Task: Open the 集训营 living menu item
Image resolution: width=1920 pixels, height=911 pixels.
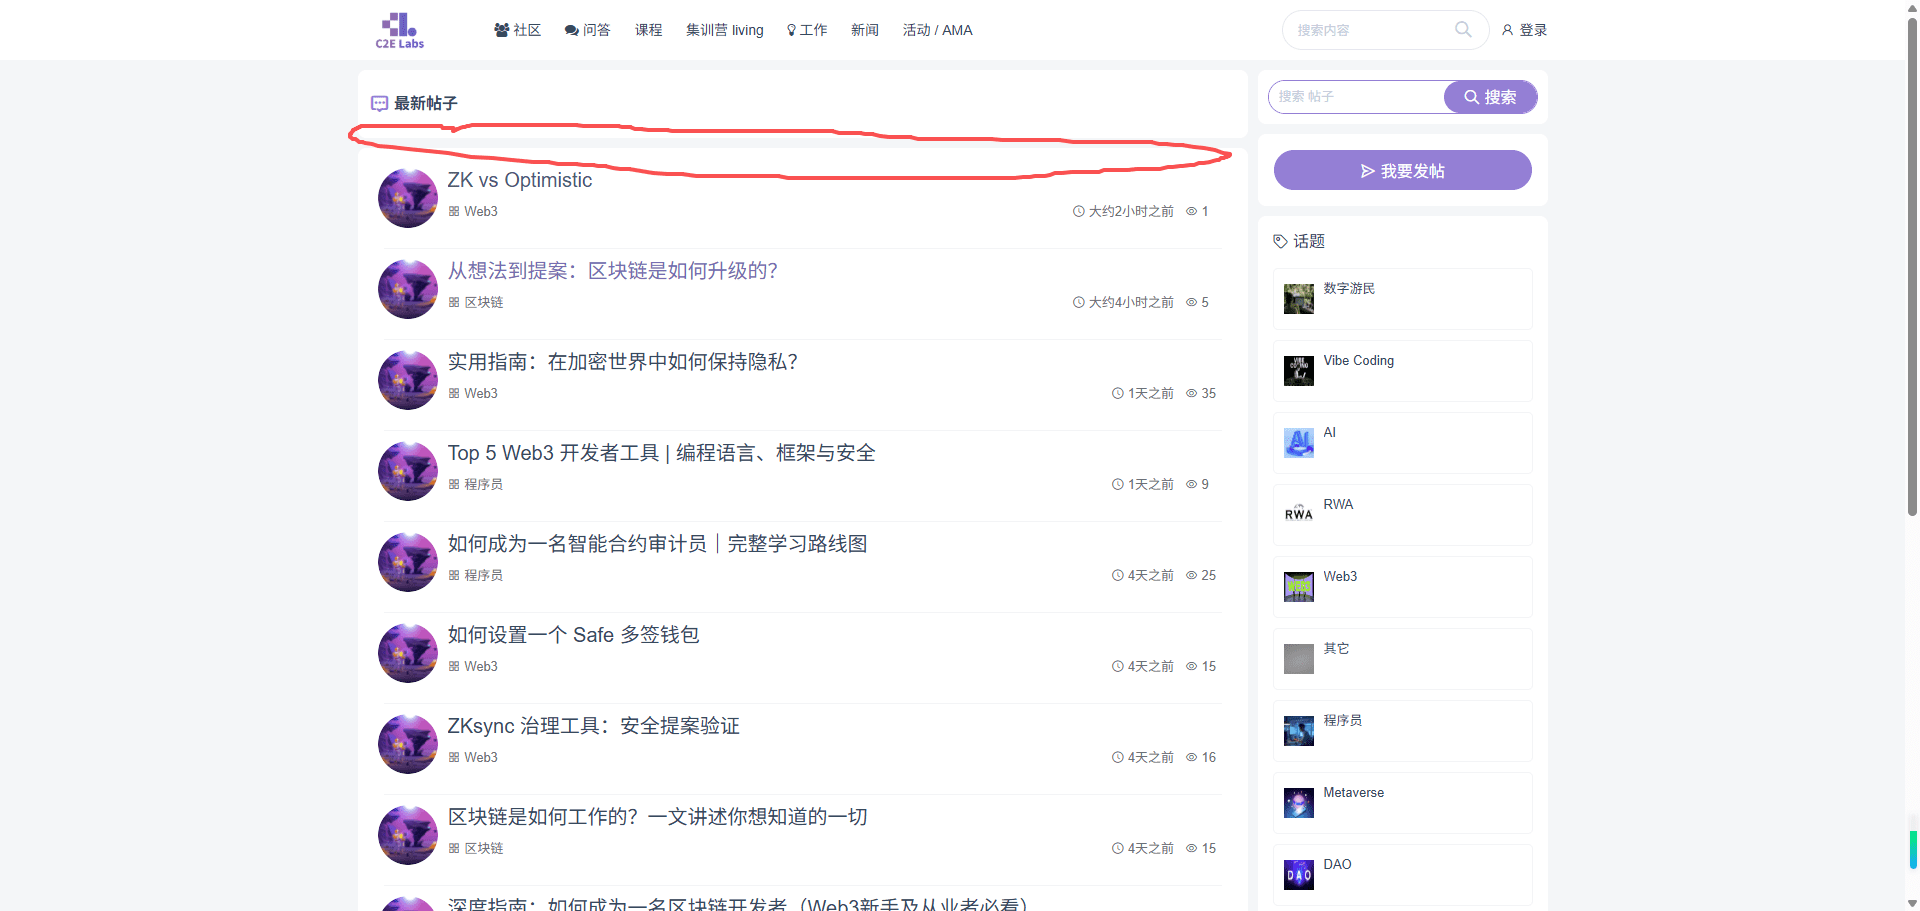Action: pos(724,30)
